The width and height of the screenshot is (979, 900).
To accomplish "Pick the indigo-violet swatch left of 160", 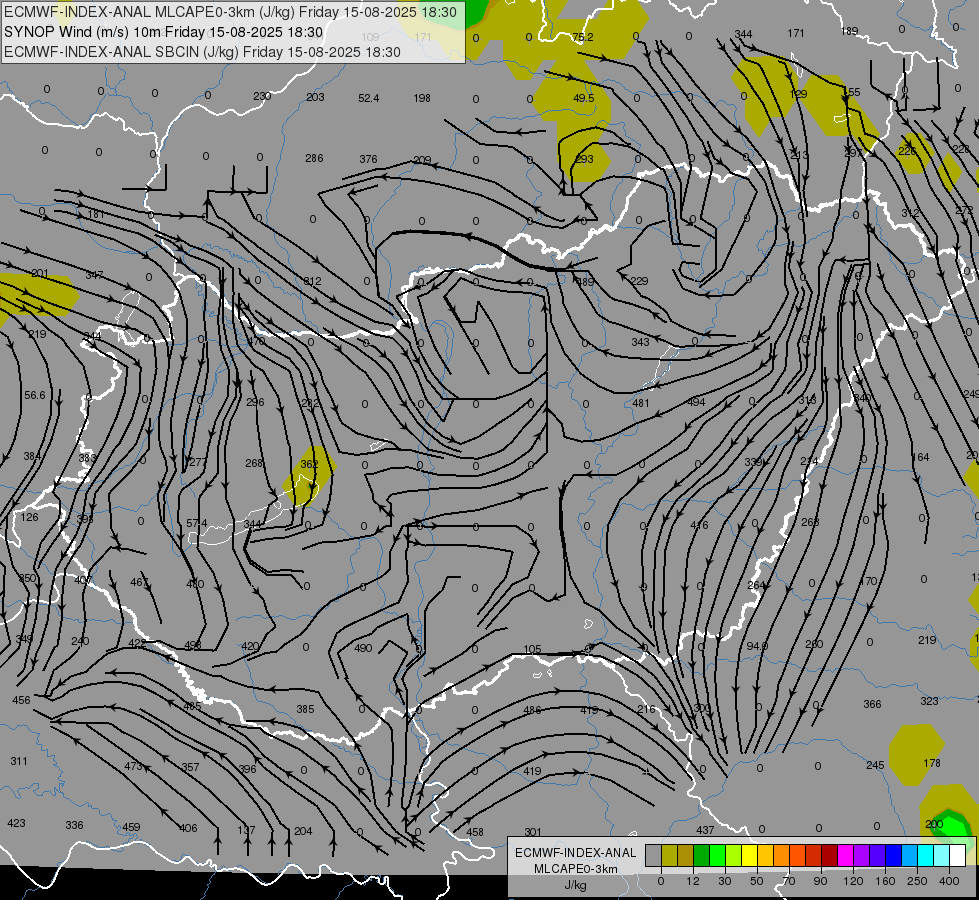I will pos(878,855).
